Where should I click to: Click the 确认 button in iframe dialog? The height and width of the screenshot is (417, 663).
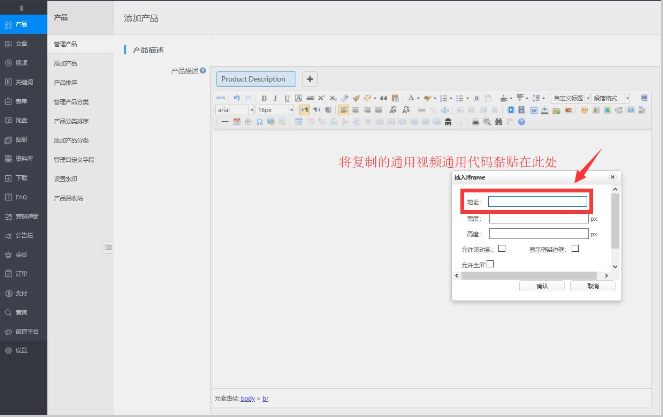pos(542,286)
